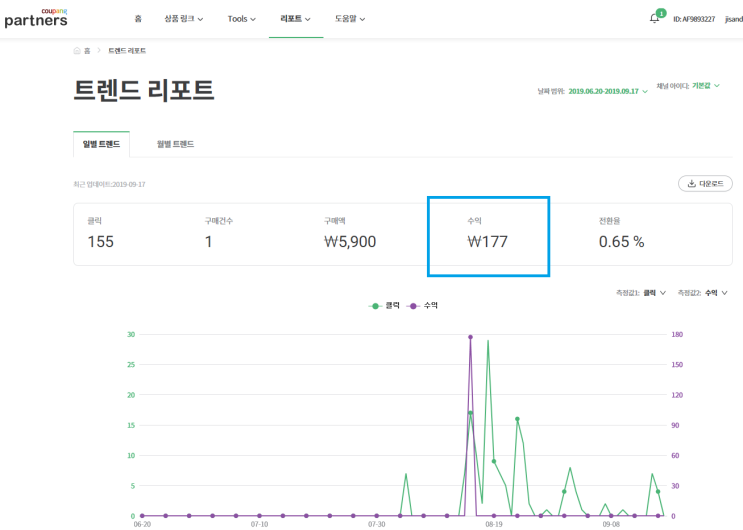Click the 다운로드 button
743x530 pixels.
tap(705, 183)
